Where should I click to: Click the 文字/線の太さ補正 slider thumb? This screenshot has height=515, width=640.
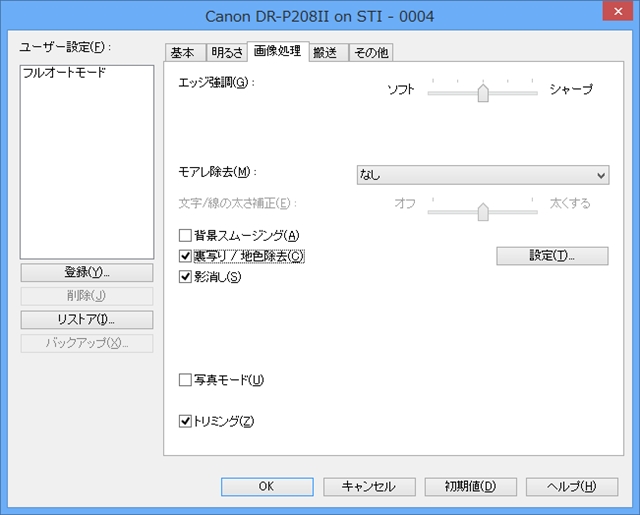coord(483,212)
